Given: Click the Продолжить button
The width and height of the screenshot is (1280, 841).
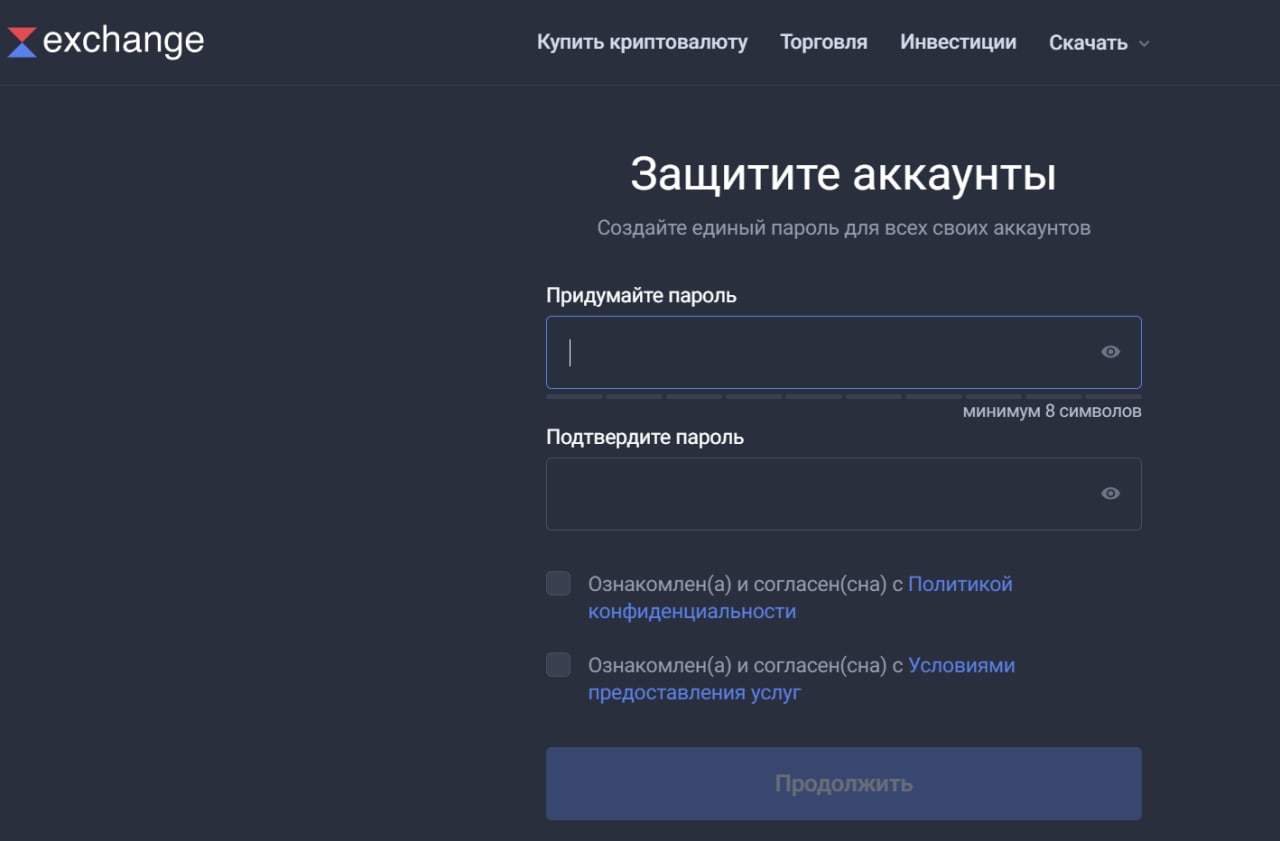Looking at the screenshot, I should click(843, 784).
